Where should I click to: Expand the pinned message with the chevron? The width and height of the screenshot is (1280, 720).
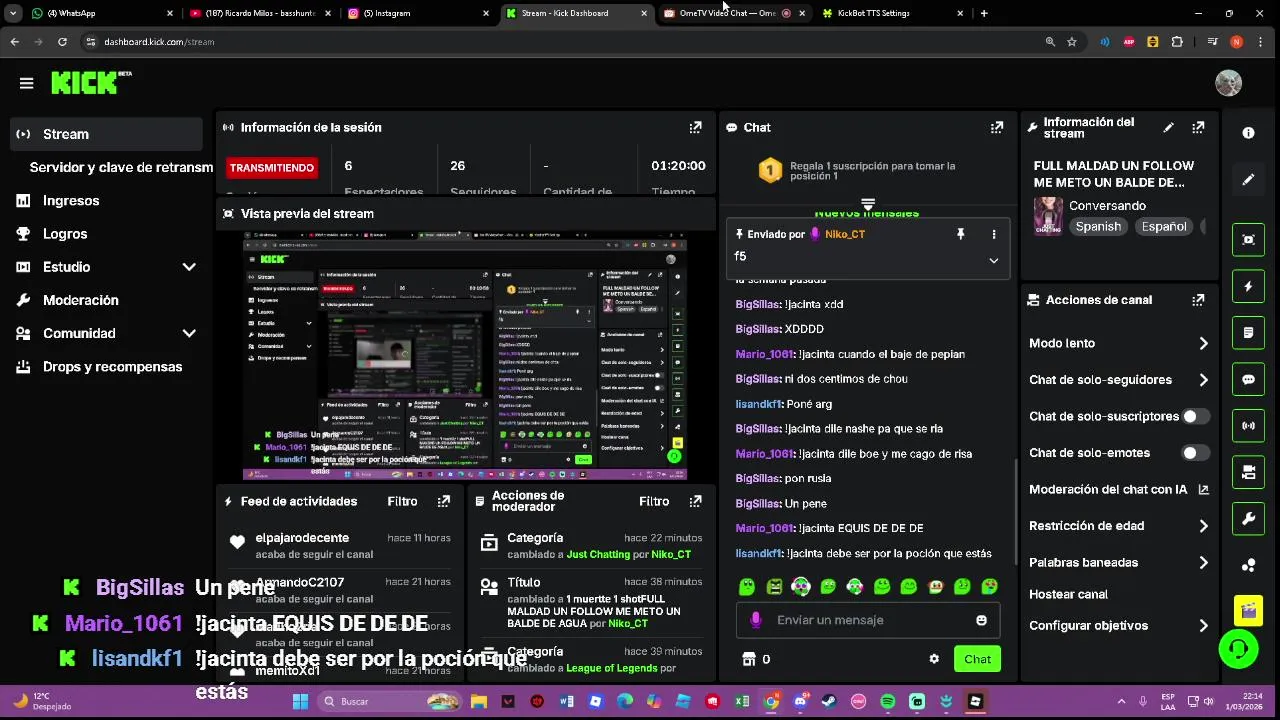(993, 260)
